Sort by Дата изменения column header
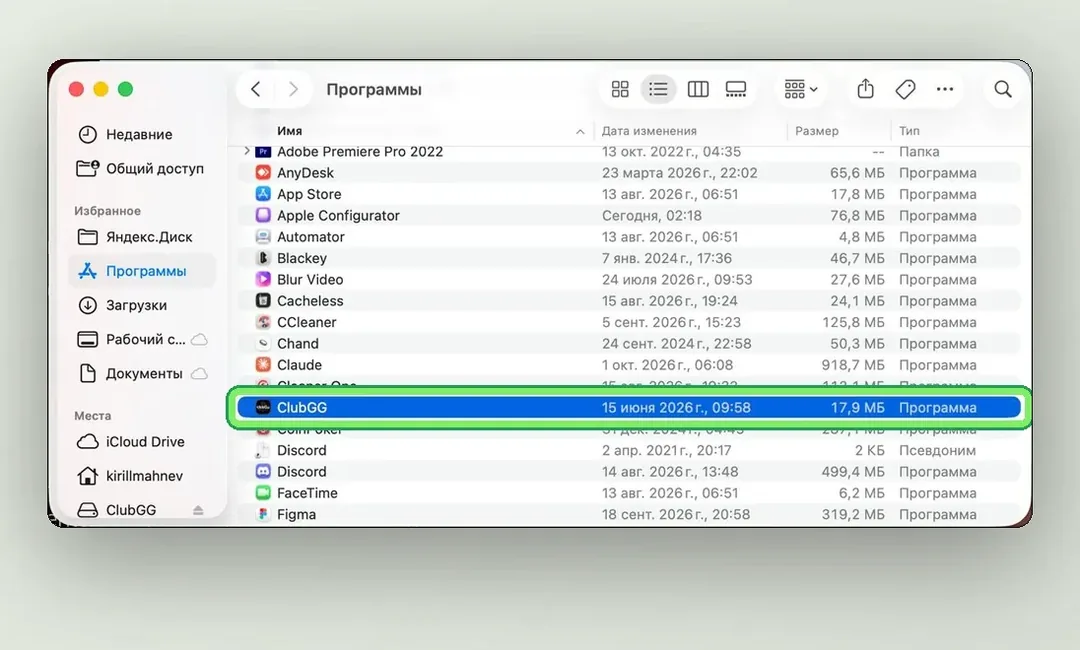 [x=649, y=131]
